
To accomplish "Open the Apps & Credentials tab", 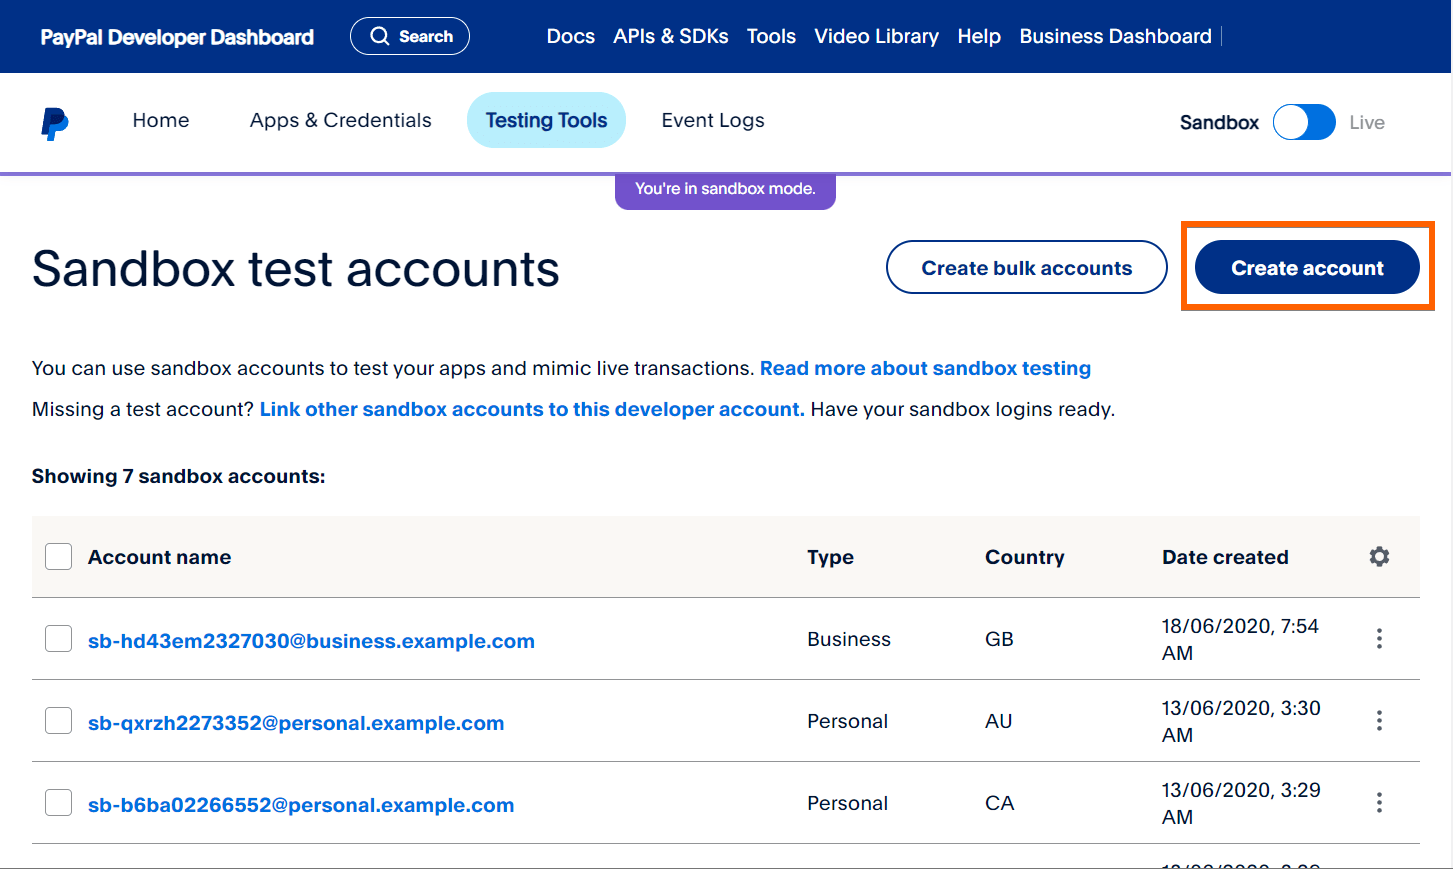I will click(340, 120).
